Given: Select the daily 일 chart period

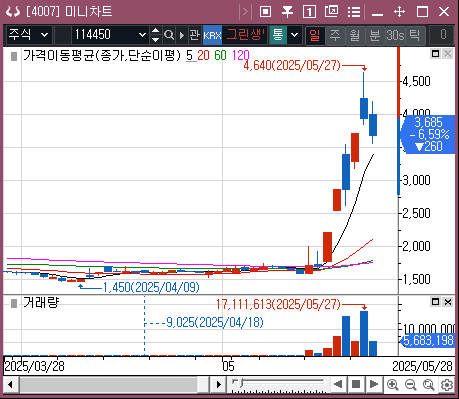Looking at the screenshot, I should [315, 35].
